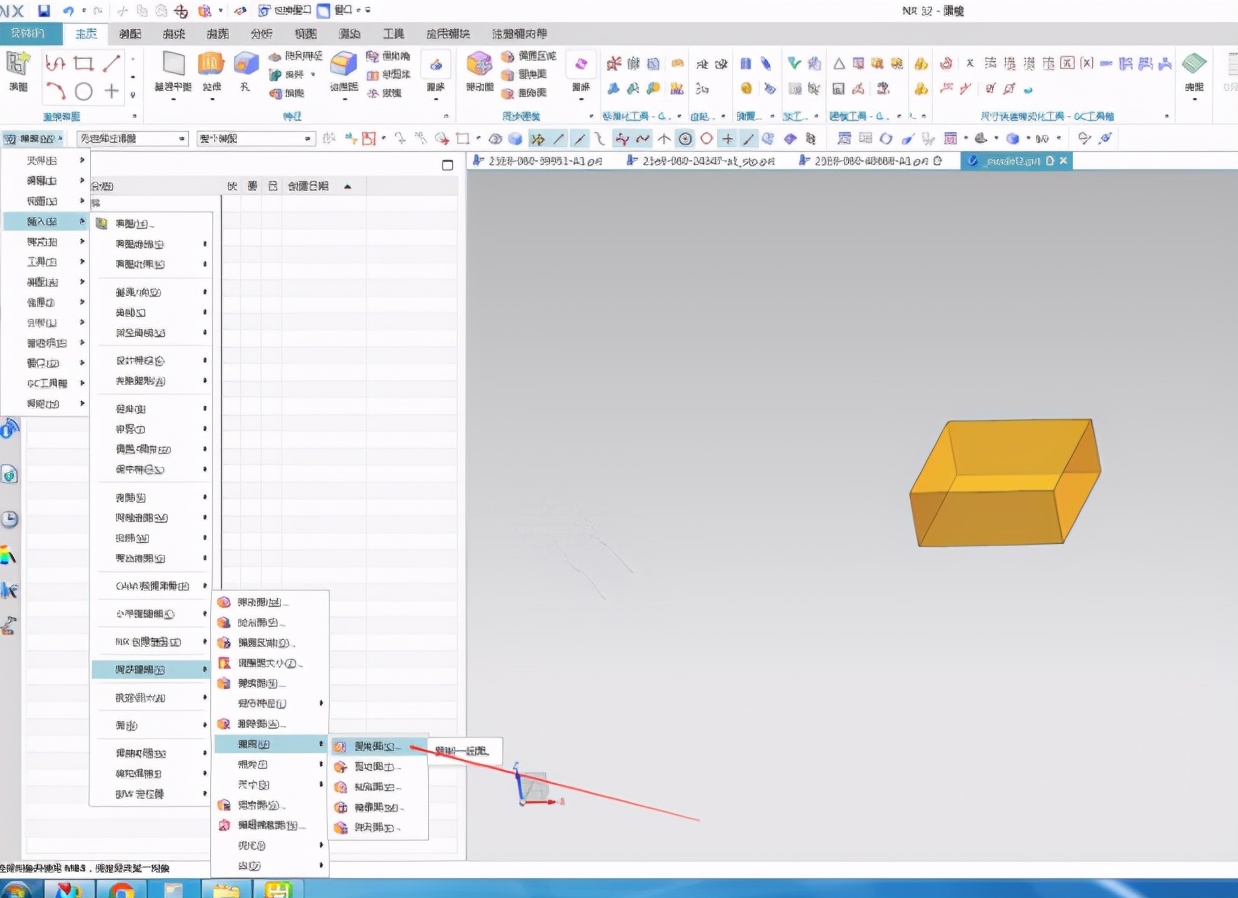Open the selection filter combo box
Screen dimensions: 1238x898
[133, 139]
